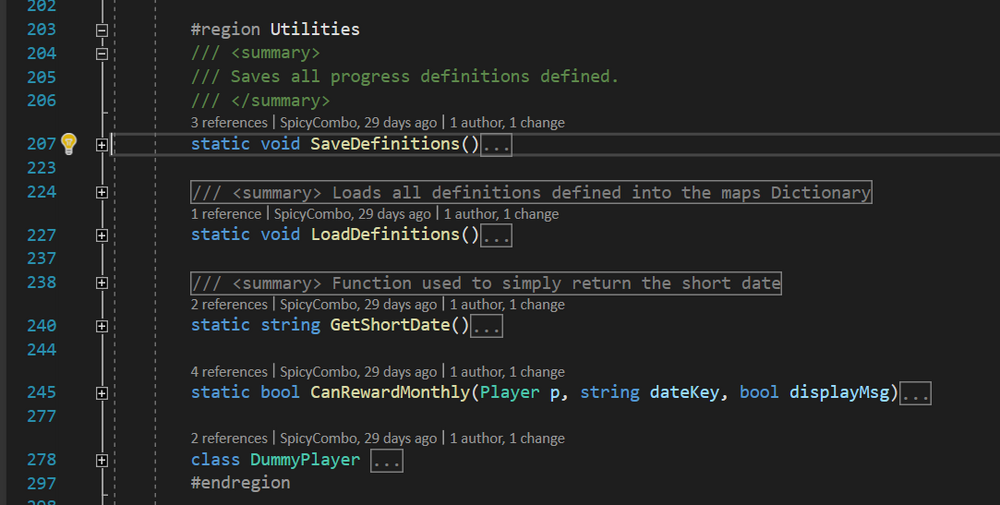The width and height of the screenshot is (1000, 505).
Task: Open the '4 references' CodeLens above CanRewardMonthly
Action: tap(229, 372)
